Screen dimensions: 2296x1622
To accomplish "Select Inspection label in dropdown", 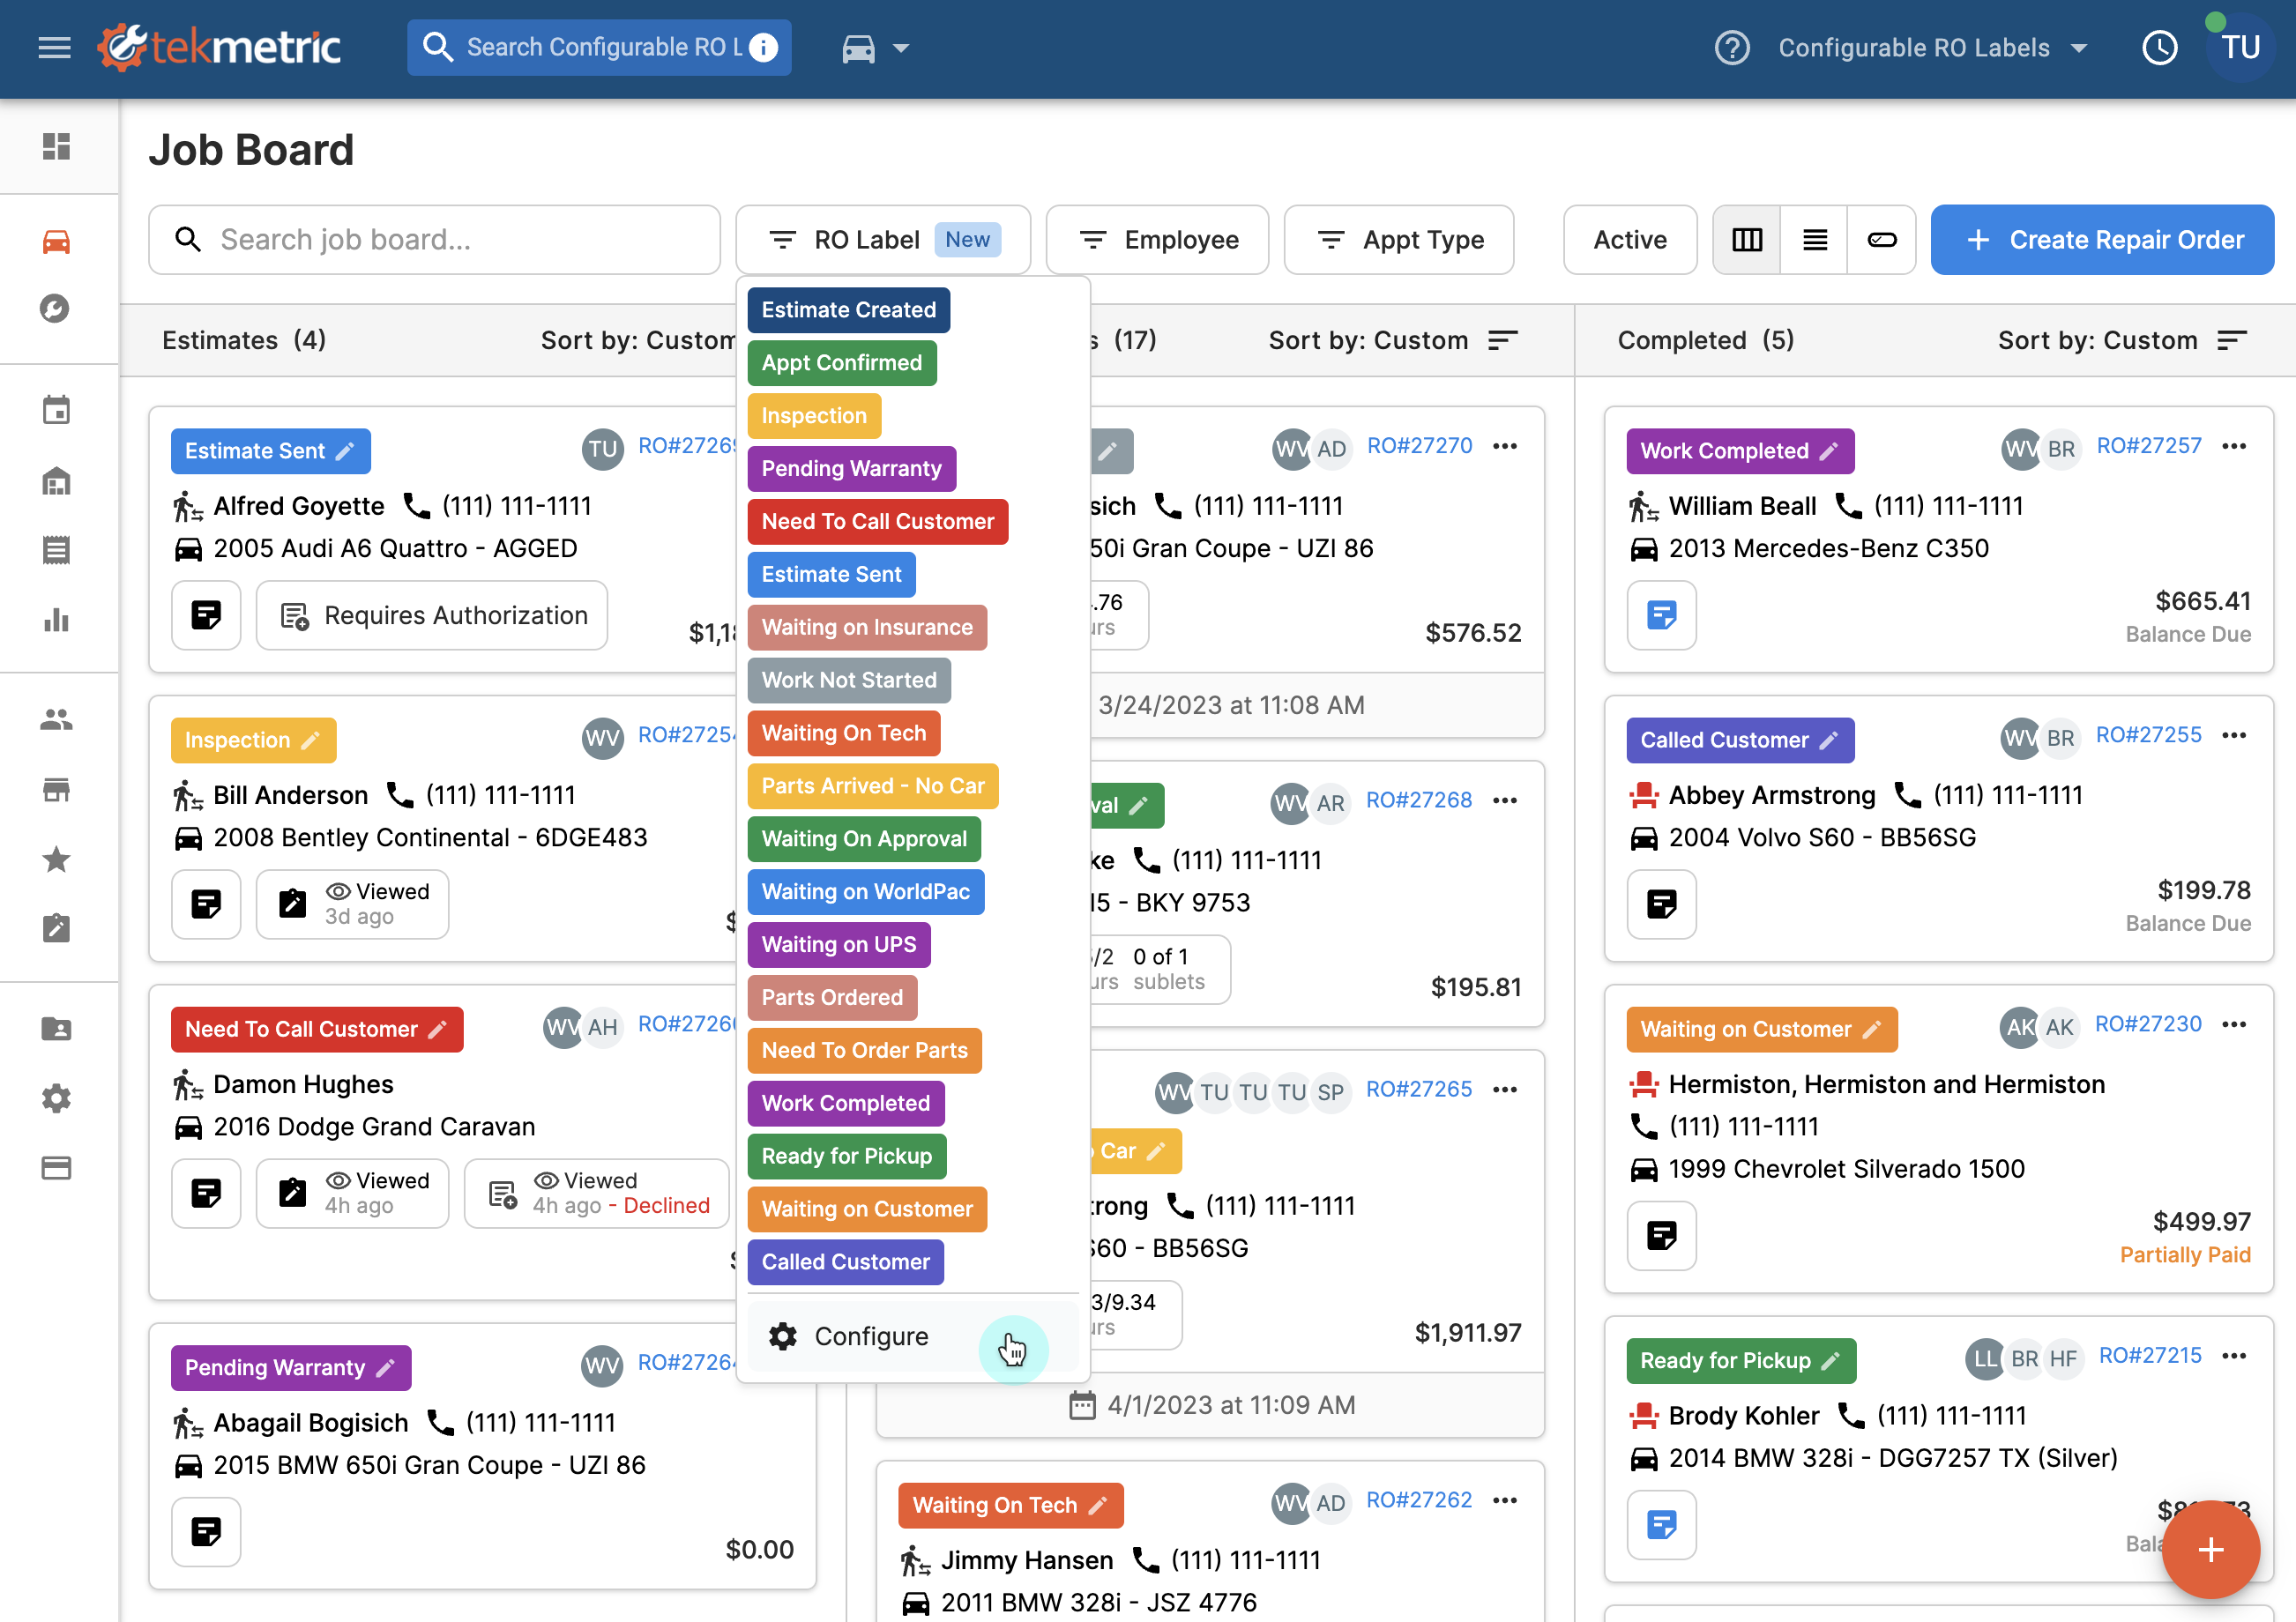I will pyautogui.click(x=814, y=416).
